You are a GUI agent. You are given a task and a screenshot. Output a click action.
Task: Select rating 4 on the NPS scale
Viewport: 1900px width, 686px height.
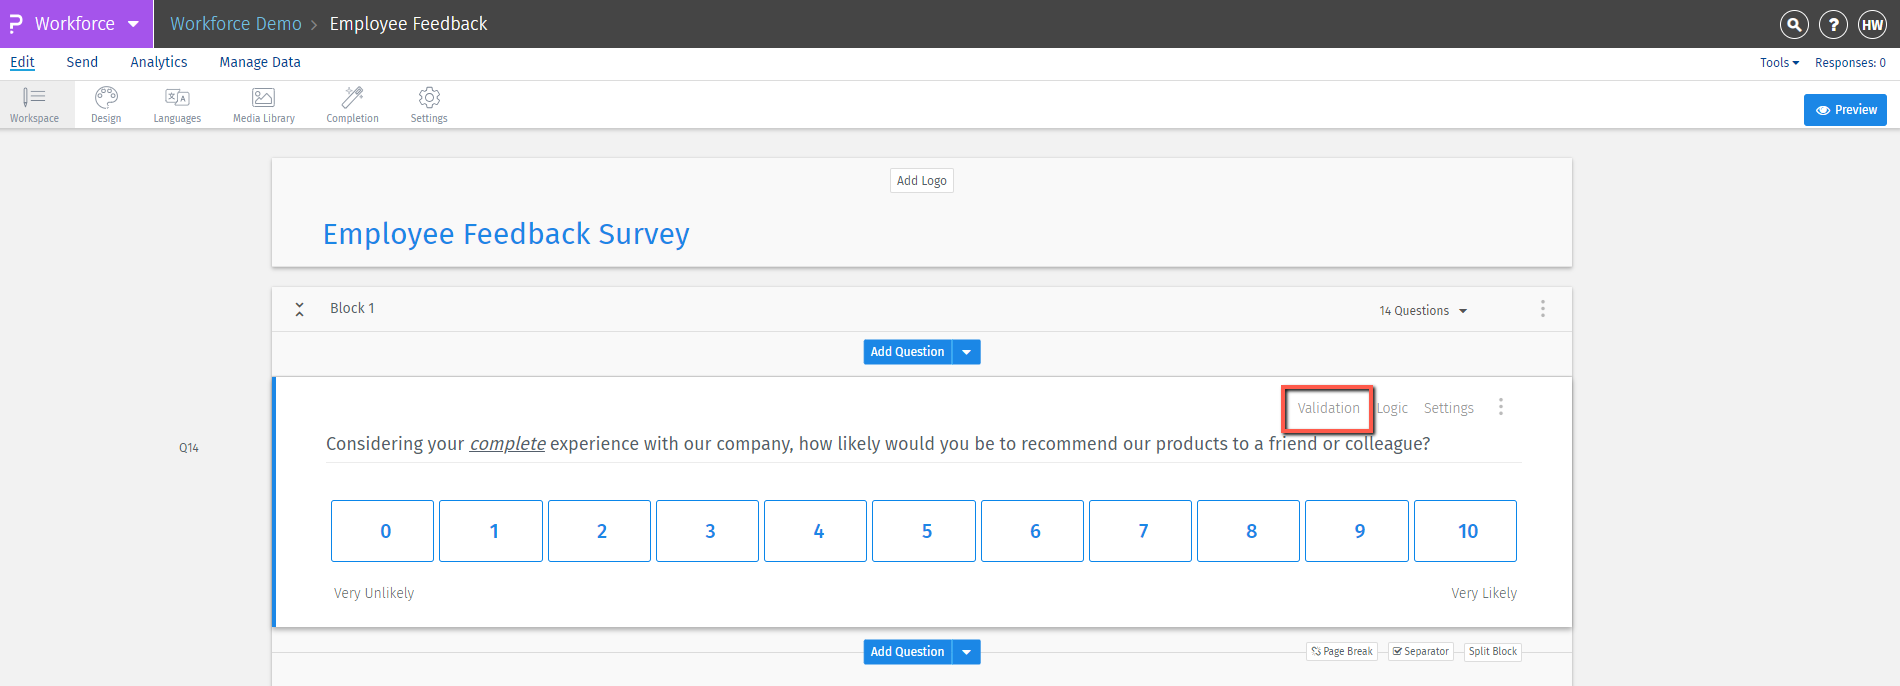[816, 531]
